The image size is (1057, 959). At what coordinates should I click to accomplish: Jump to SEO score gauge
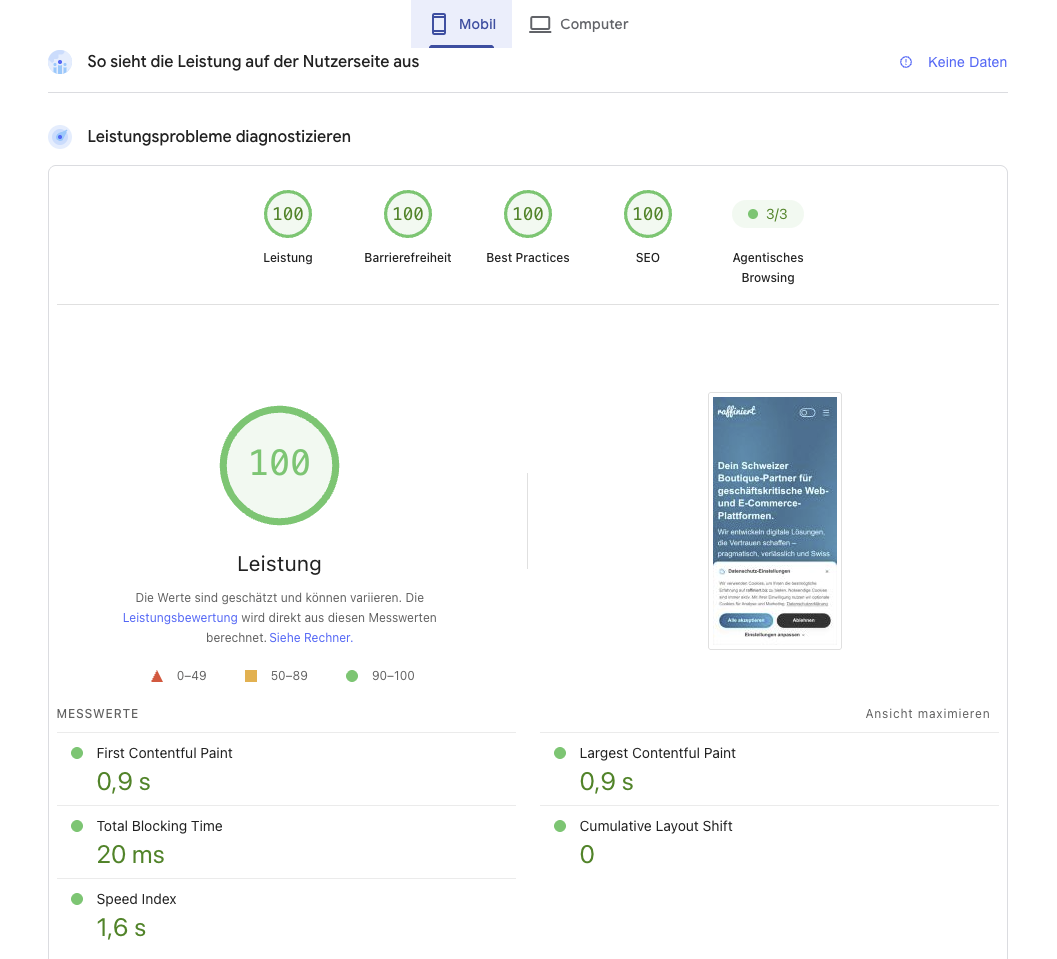[648, 214]
